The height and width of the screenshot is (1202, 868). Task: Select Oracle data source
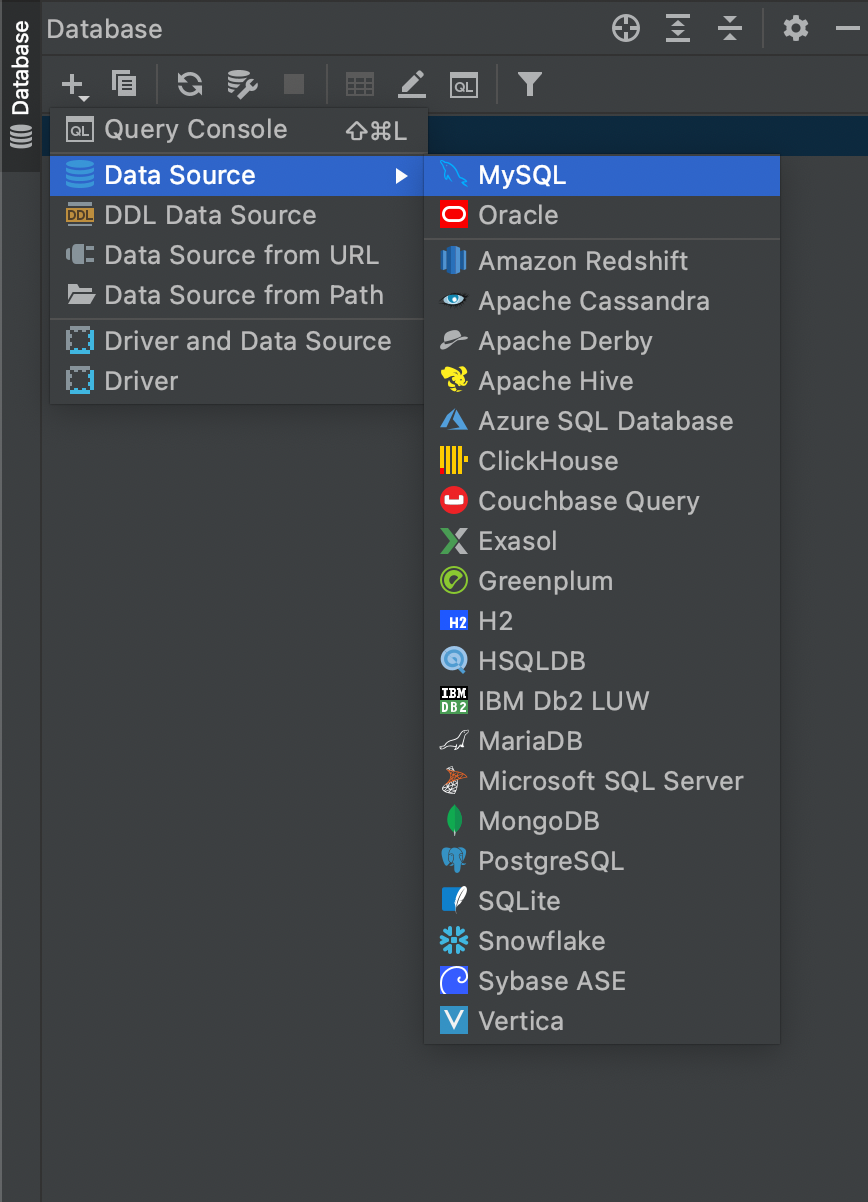(x=602, y=215)
